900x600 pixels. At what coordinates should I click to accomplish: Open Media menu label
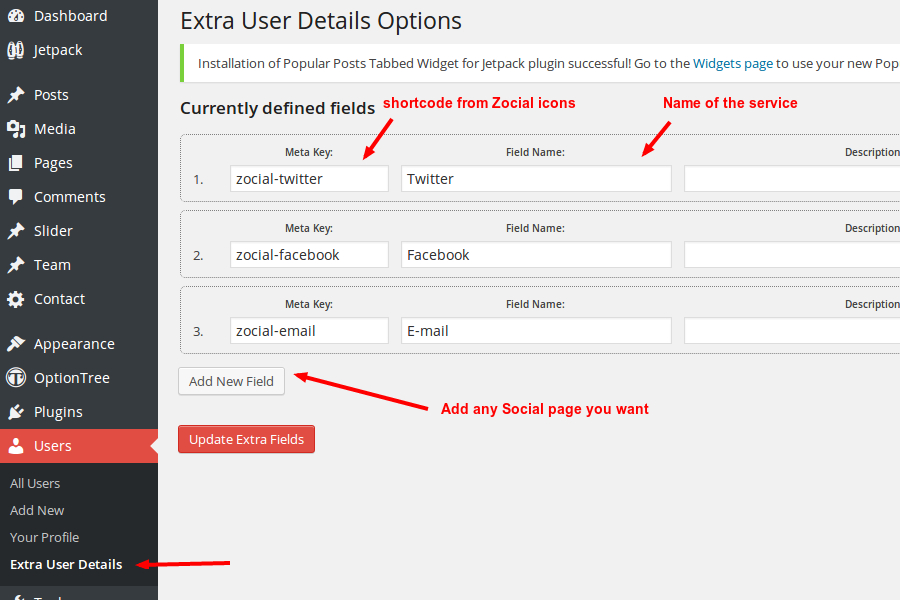[x=55, y=129]
